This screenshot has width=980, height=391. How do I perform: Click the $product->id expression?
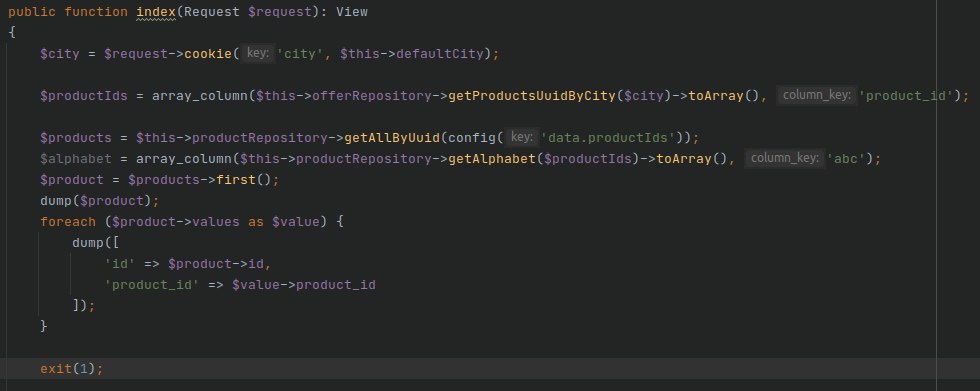pos(216,264)
